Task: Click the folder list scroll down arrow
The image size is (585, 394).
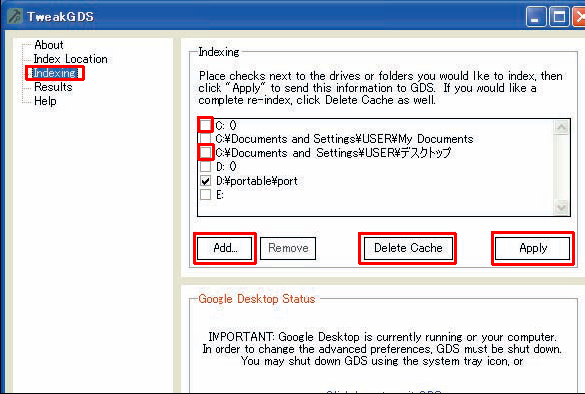Action: coord(561,207)
